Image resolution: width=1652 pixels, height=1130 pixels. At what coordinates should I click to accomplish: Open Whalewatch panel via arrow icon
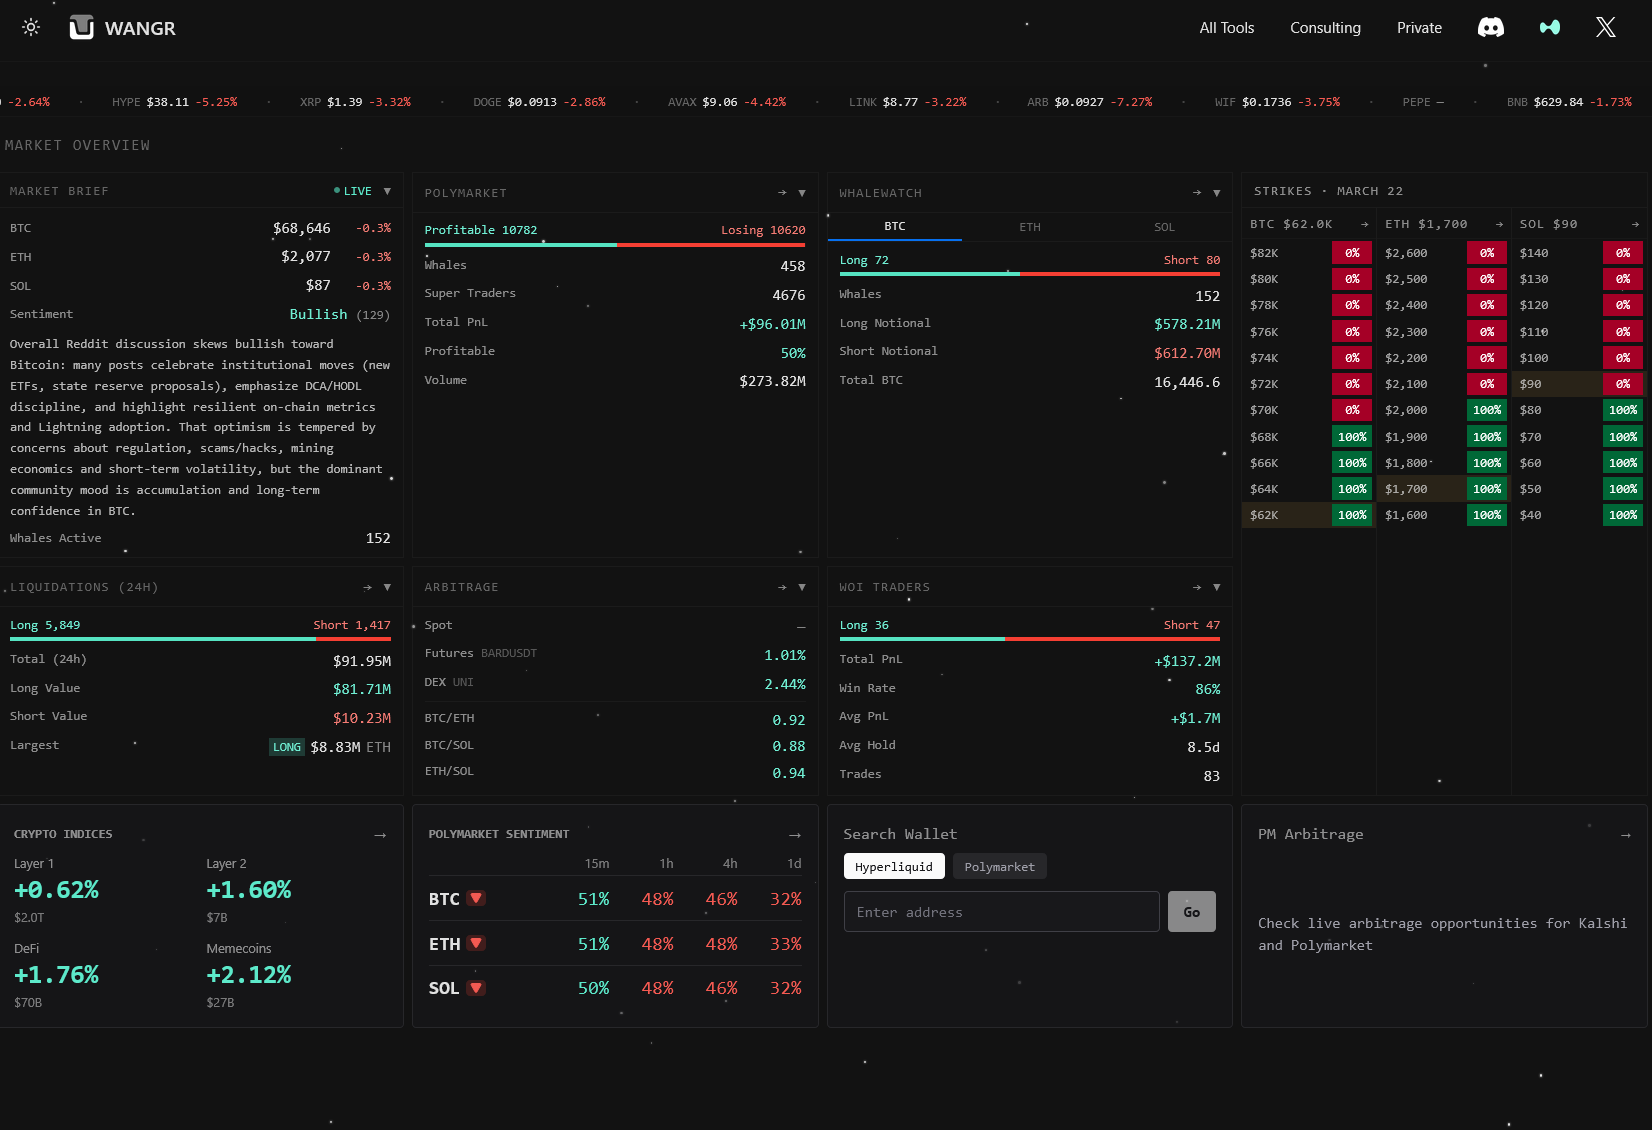[1197, 193]
